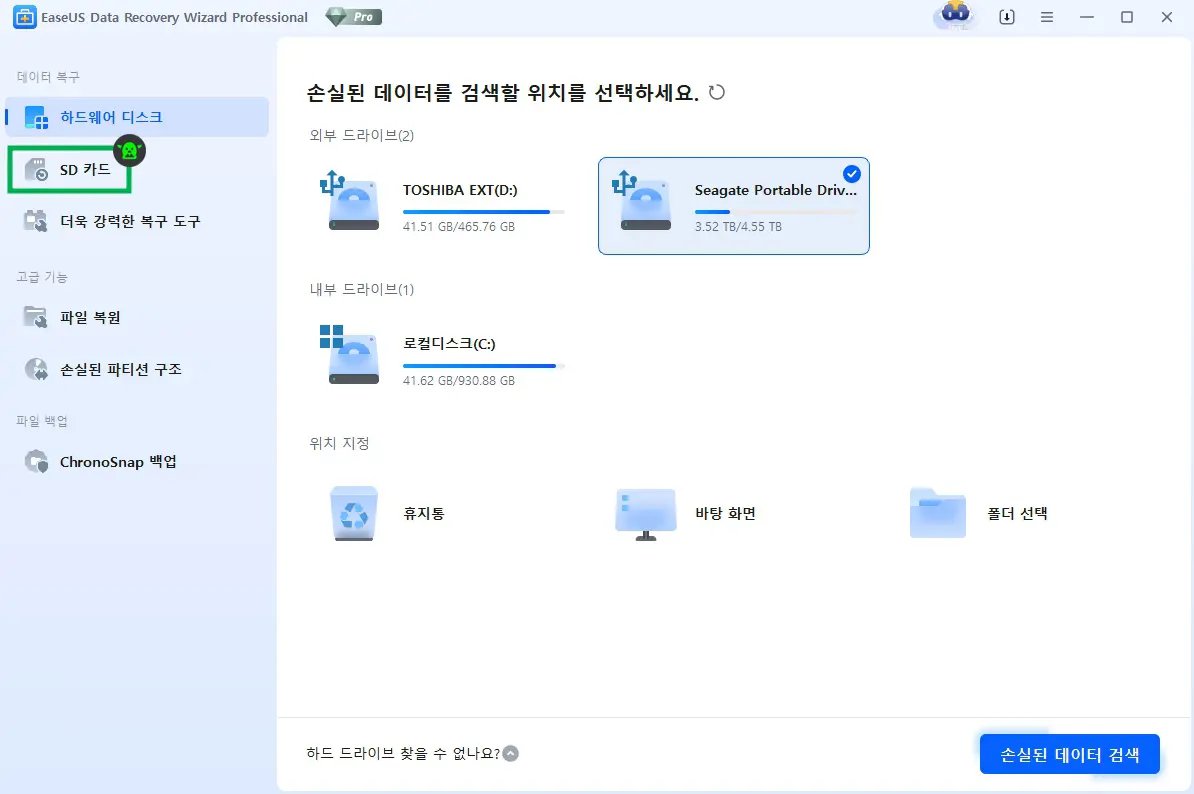The height and width of the screenshot is (794, 1194).
Task: Click the TOSHIBA EXT USB drive icon
Action: coord(350,201)
